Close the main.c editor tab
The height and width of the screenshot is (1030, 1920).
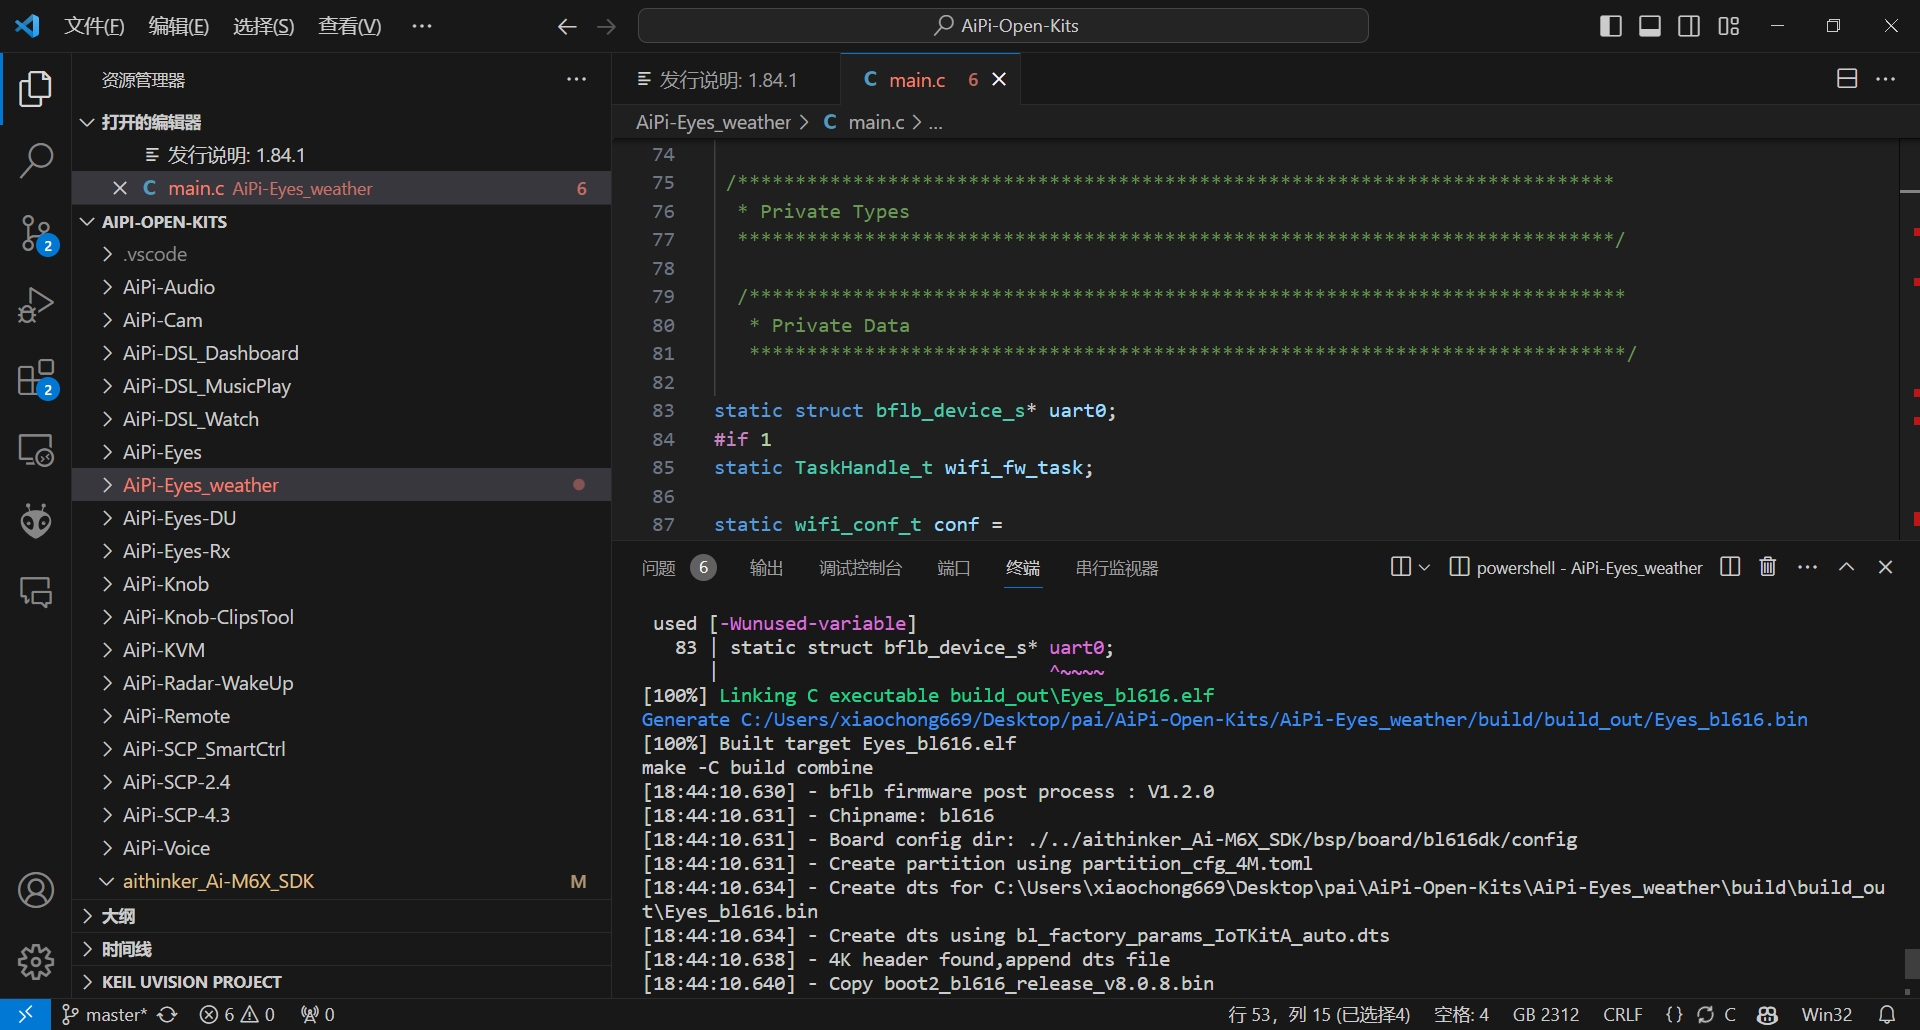[x=999, y=80]
